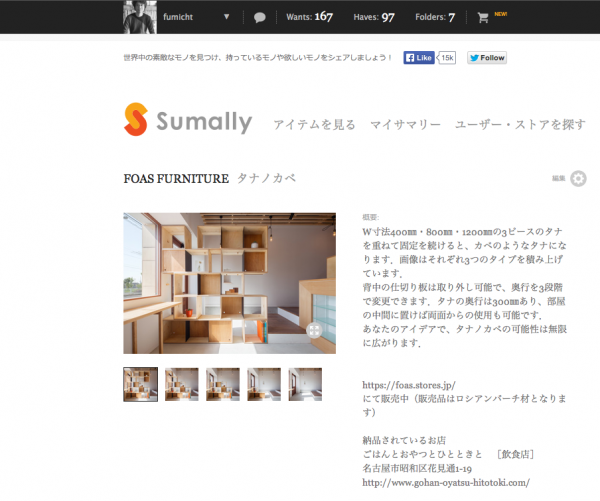This screenshot has width=600, height=501.
Task: Go to マイサマリー navigation tab
Action: pyautogui.click(x=405, y=124)
